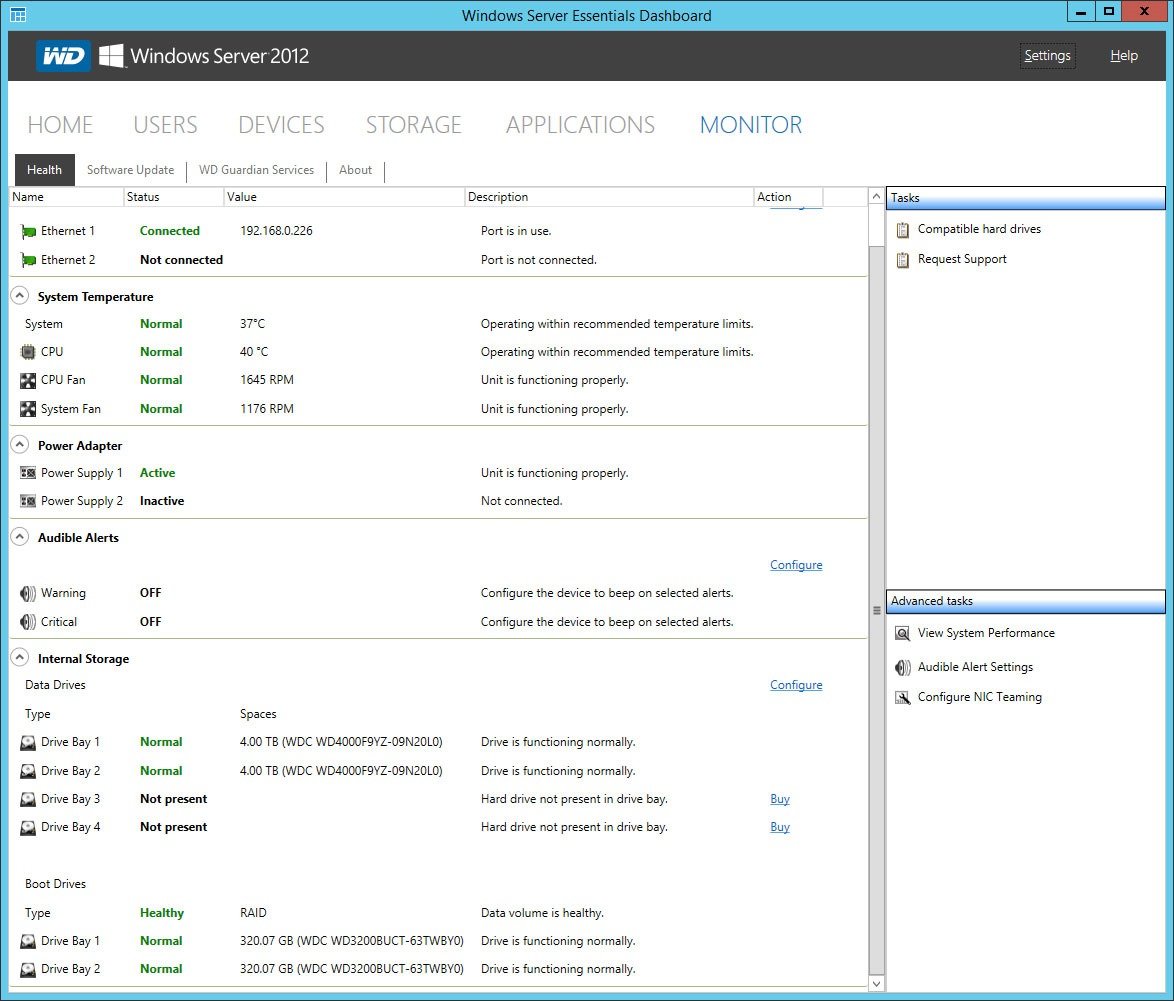Image resolution: width=1174 pixels, height=1001 pixels.
Task: Click the Ethernet 2 network card icon
Action: (28, 261)
